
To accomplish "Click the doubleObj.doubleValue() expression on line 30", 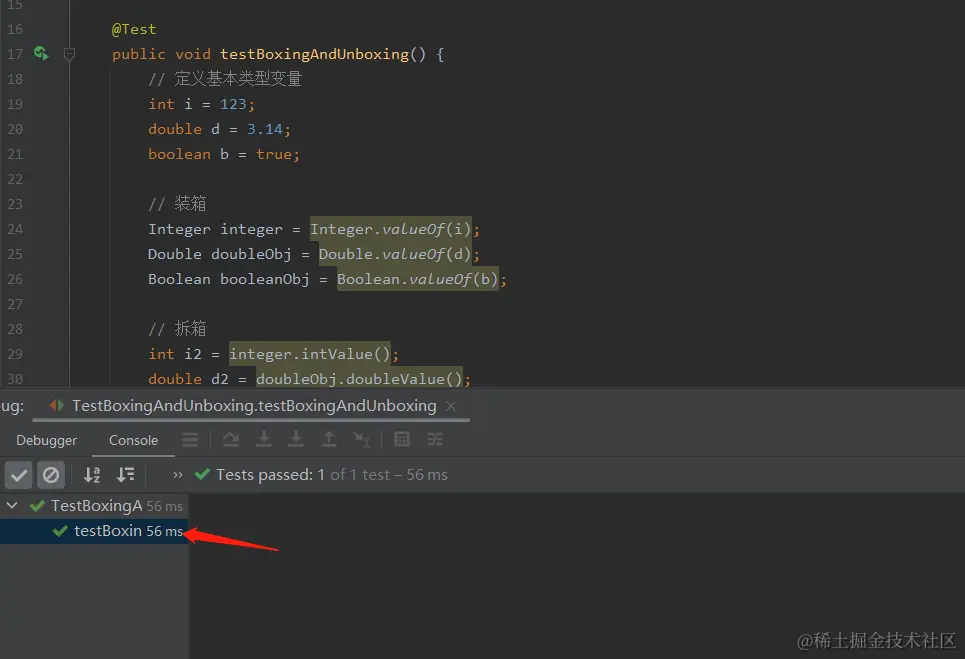I will tap(359, 379).
